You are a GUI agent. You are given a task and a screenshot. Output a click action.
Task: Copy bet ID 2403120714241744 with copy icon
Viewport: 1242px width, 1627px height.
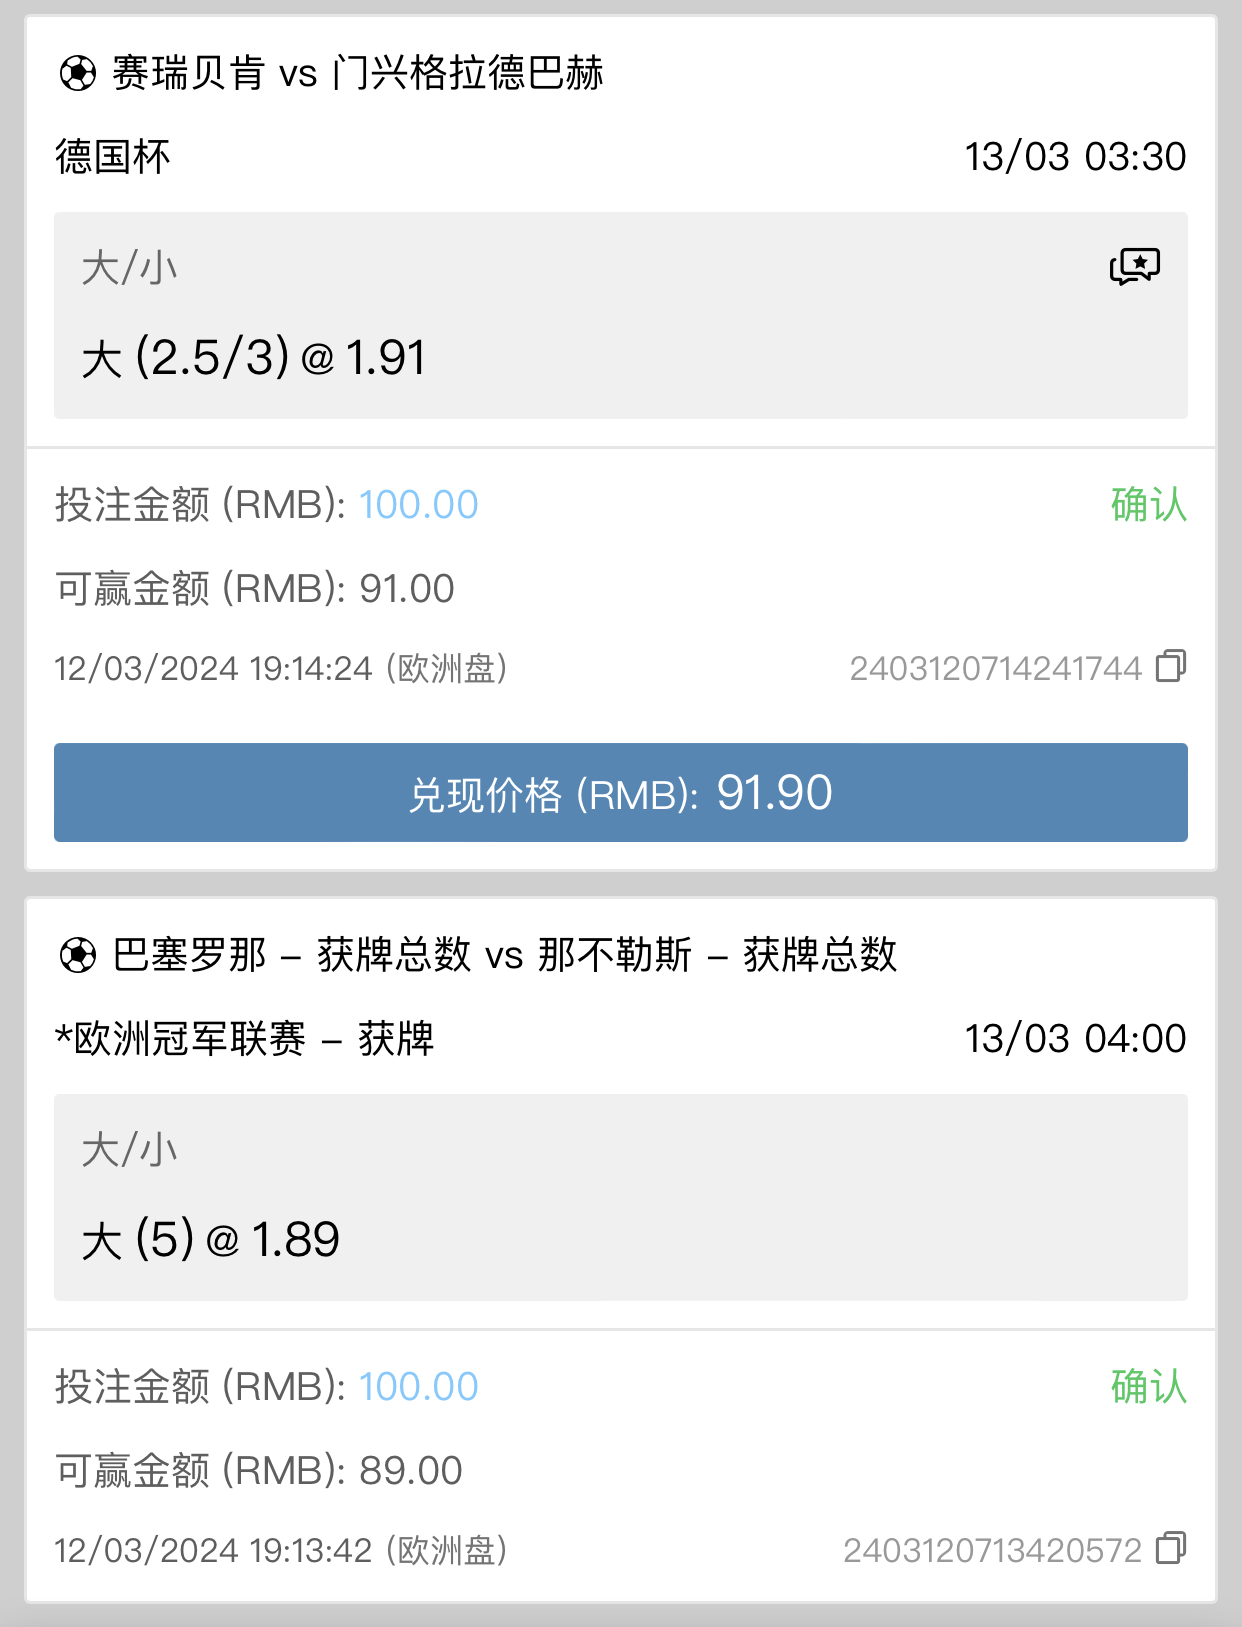coord(1171,666)
